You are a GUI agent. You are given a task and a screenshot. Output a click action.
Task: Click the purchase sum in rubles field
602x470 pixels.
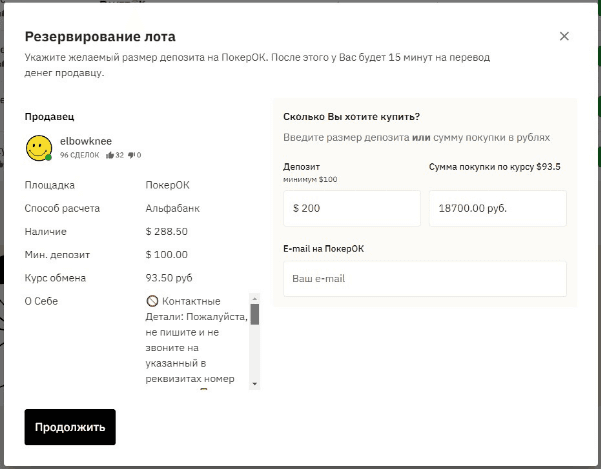(498, 209)
